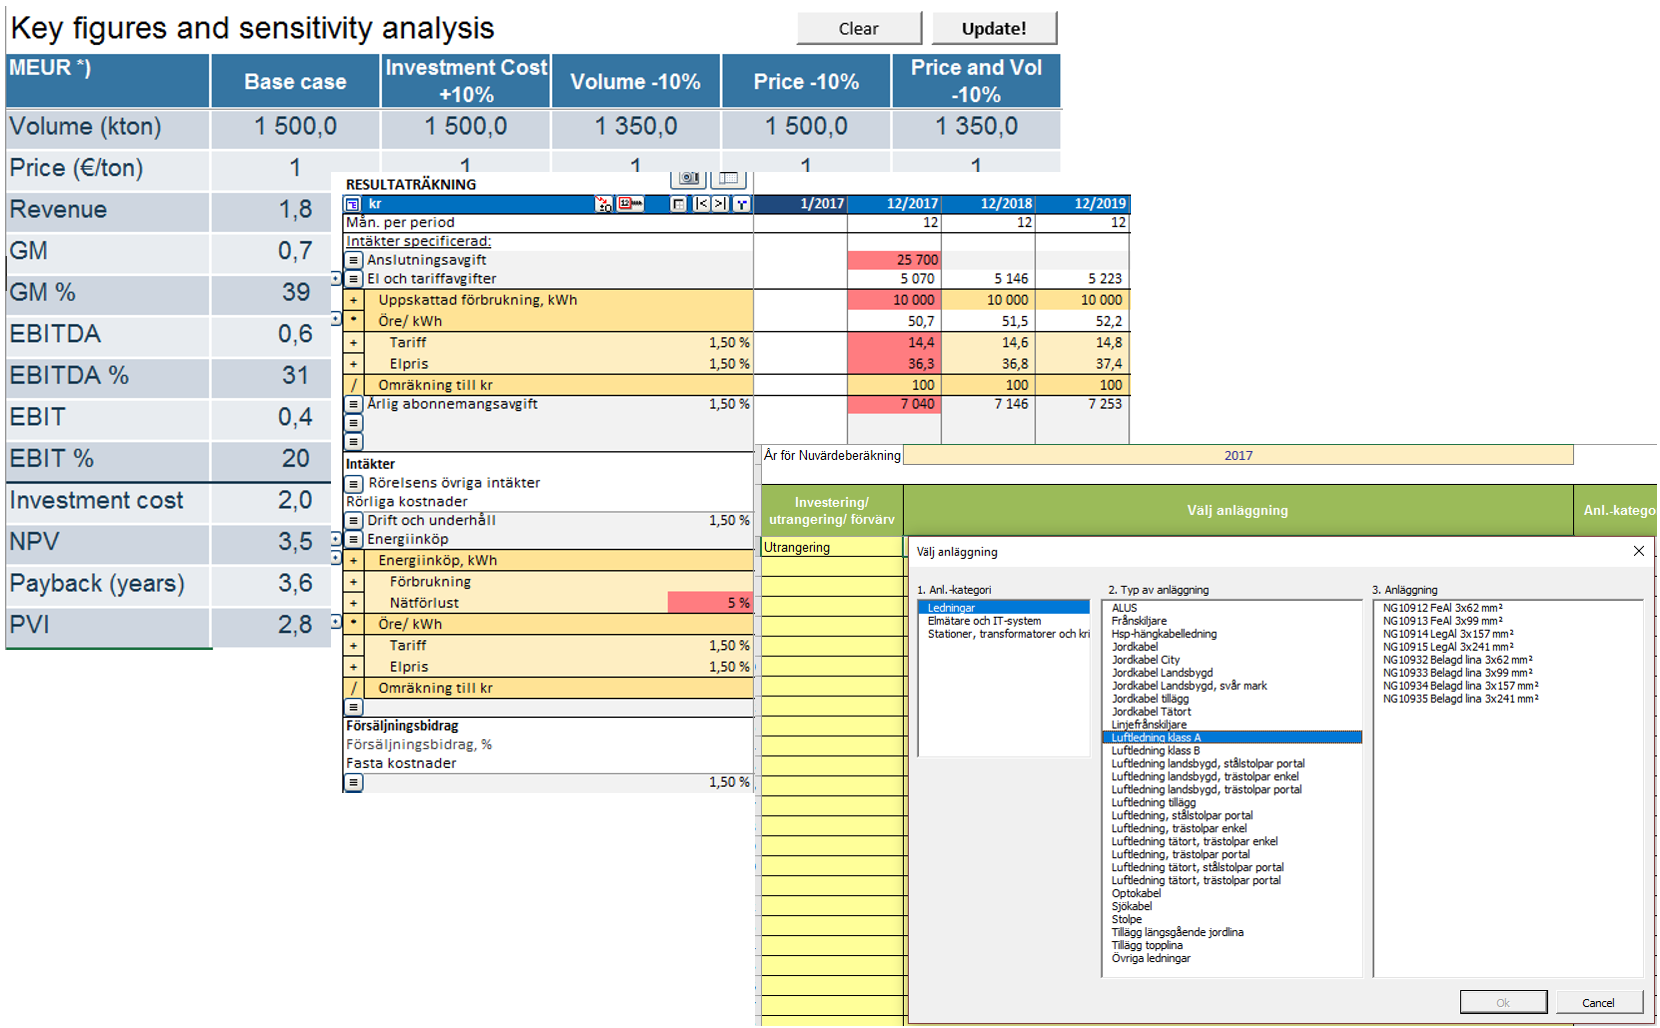Click plus operator beside Energiinköp, kWh
The width and height of the screenshot is (1660, 1028).
[354, 561]
